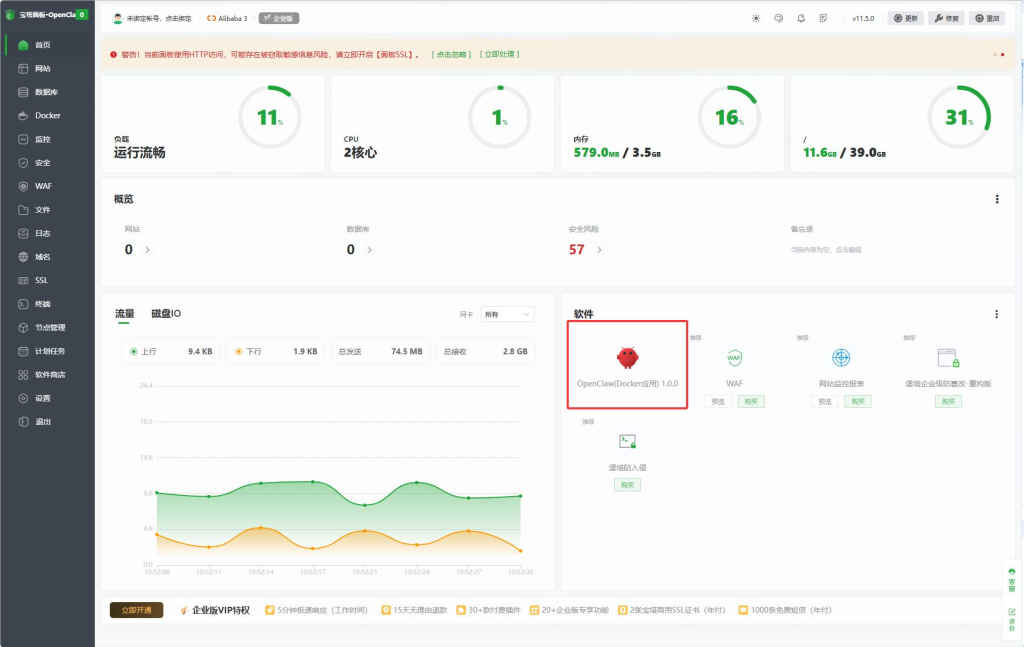Click the alert banner's second pagination dot
This screenshot has width=1024, height=647.
tap(1002, 54)
